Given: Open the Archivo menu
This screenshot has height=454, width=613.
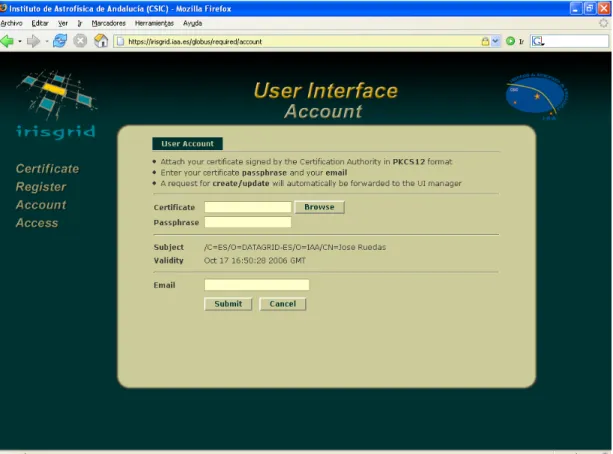Looking at the screenshot, I should coord(11,23).
